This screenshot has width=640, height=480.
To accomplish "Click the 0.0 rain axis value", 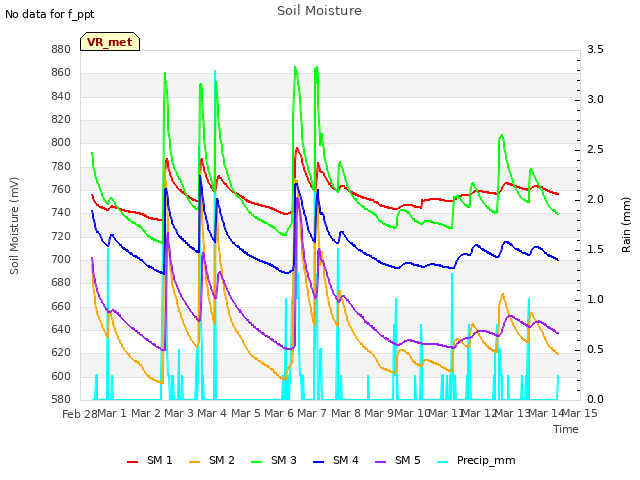I will click(595, 400).
